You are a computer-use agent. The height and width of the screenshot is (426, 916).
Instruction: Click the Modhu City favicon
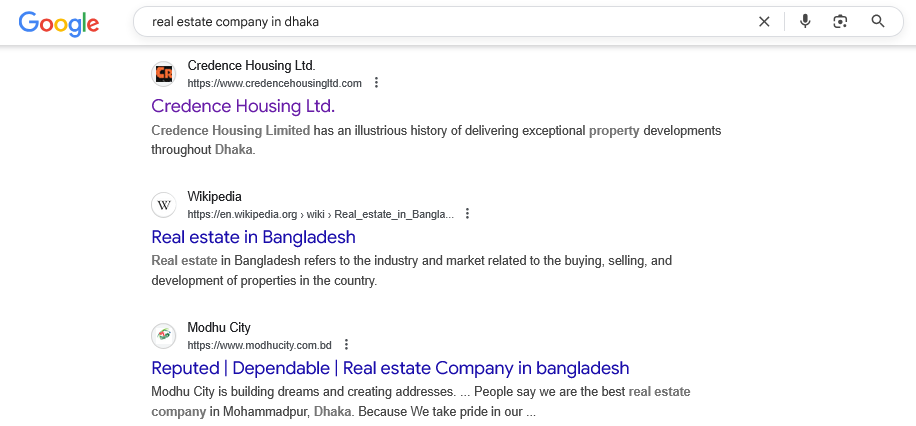164,336
